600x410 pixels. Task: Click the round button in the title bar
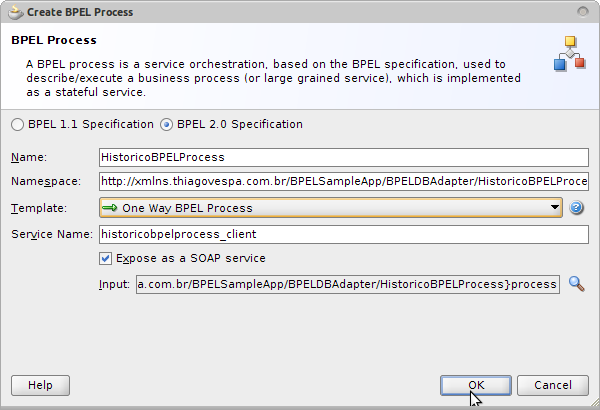pyautogui.click(x=583, y=12)
